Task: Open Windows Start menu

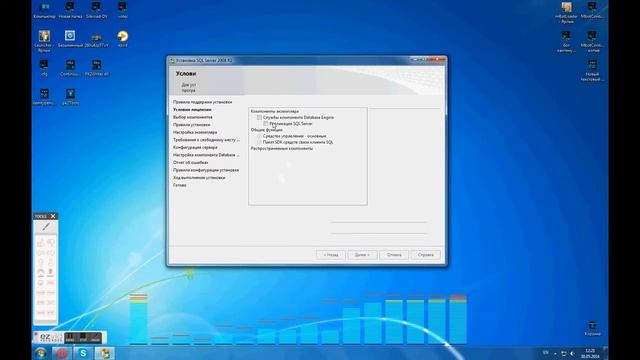Action: tap(40, 353)
